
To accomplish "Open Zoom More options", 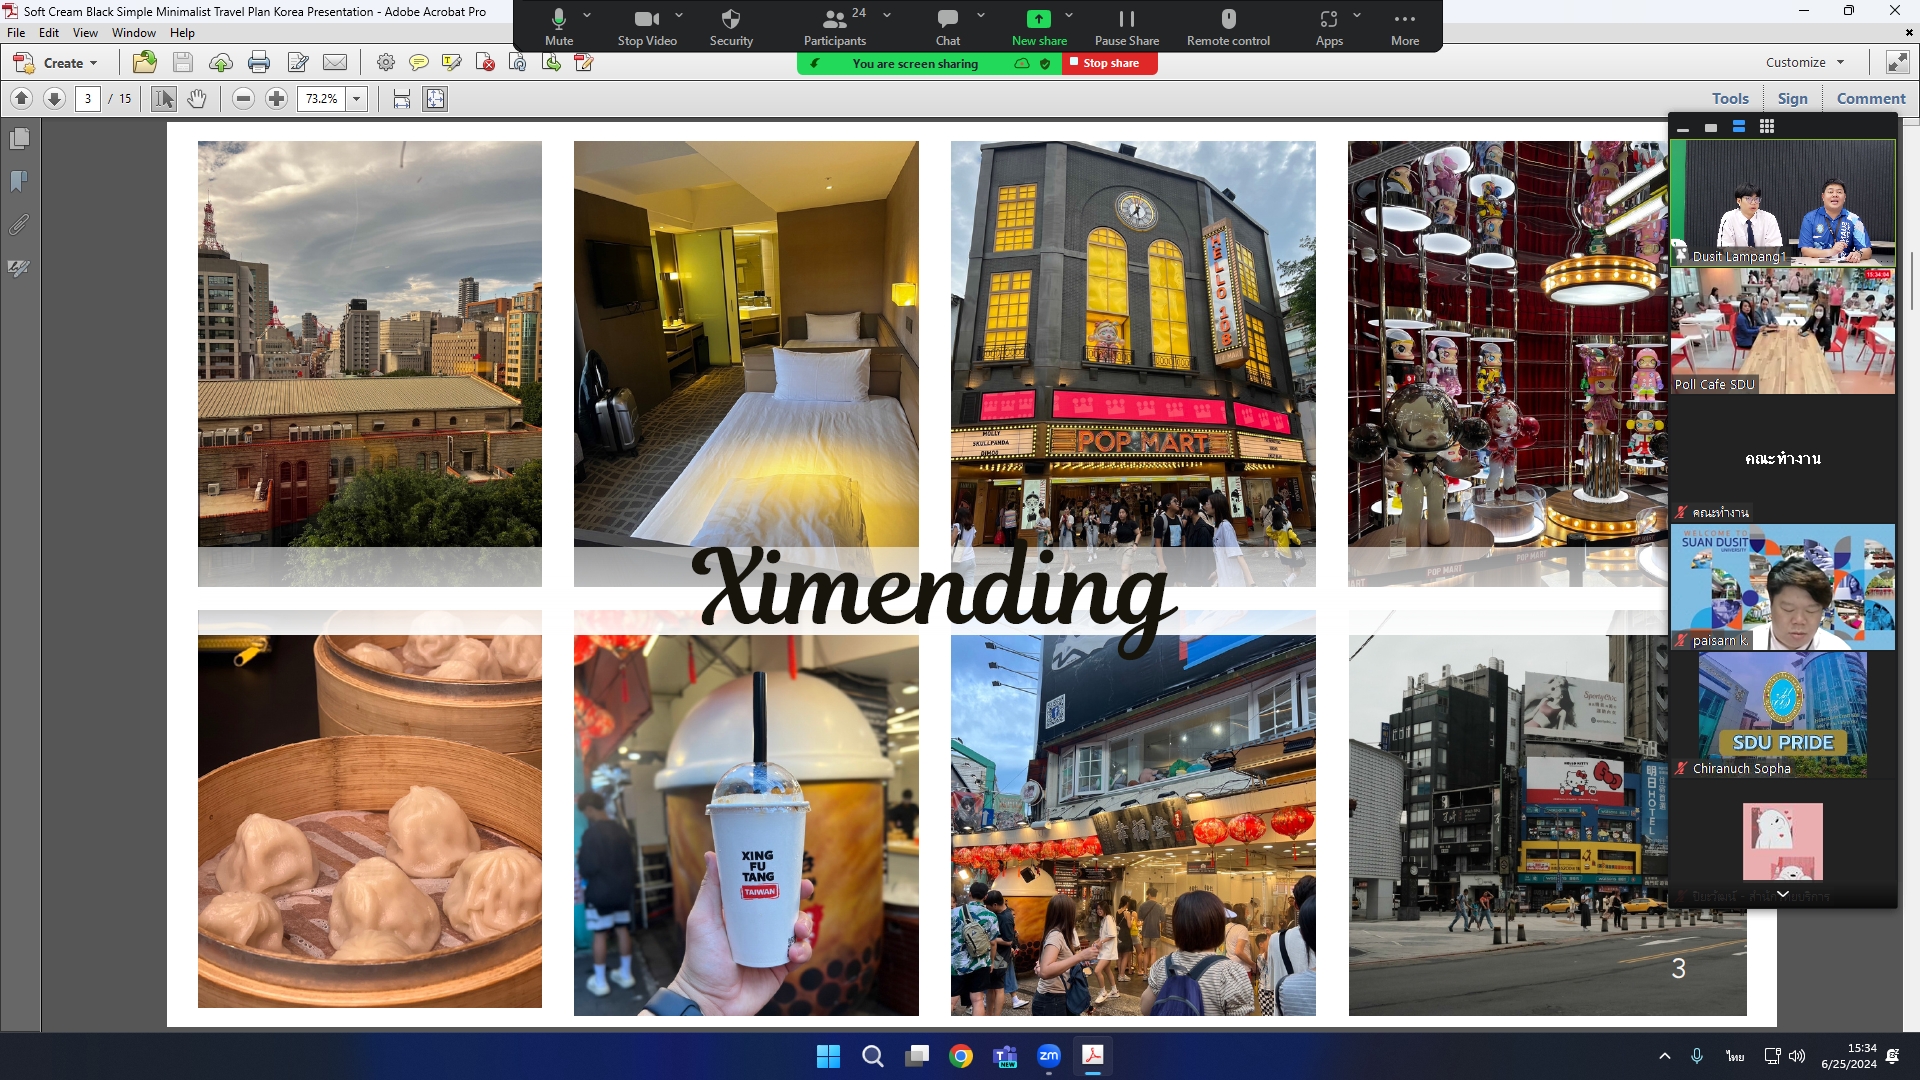I will pyautogui.click(x=1405, y=27).
